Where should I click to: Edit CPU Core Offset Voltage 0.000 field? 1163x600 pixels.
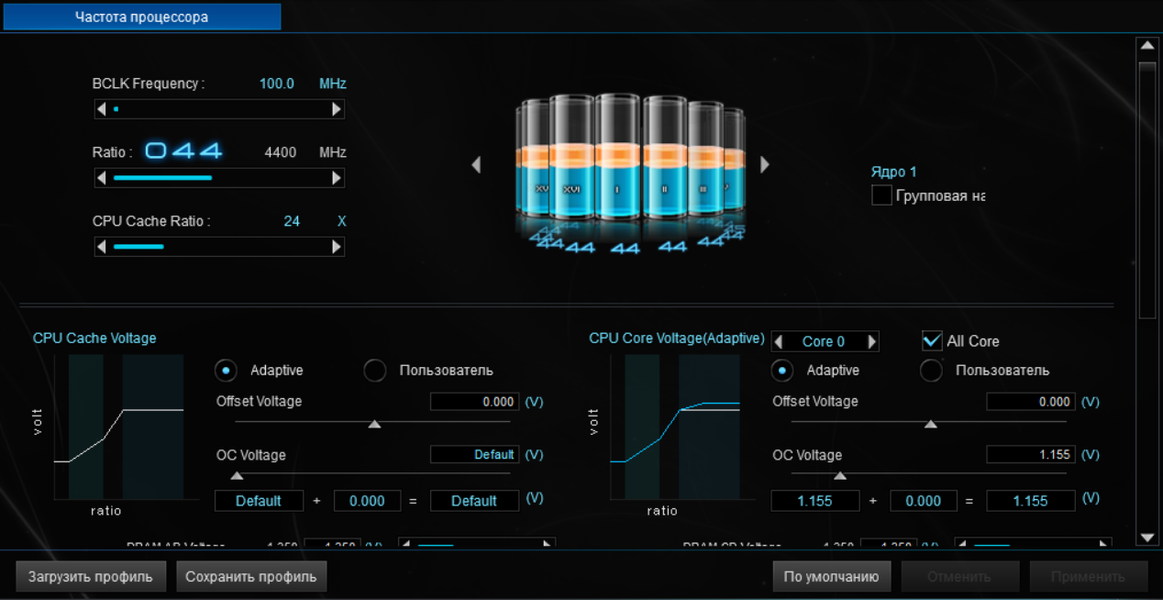(1031, 402)
